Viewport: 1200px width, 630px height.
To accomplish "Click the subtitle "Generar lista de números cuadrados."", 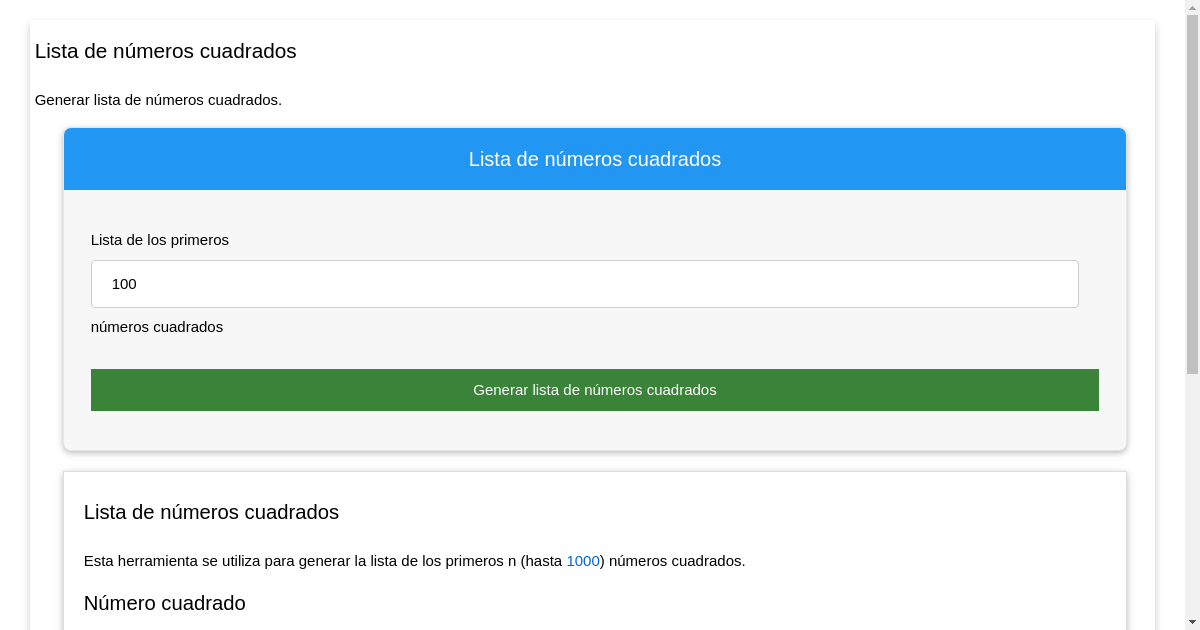I will pyautogui.click(x=158, y=100).
